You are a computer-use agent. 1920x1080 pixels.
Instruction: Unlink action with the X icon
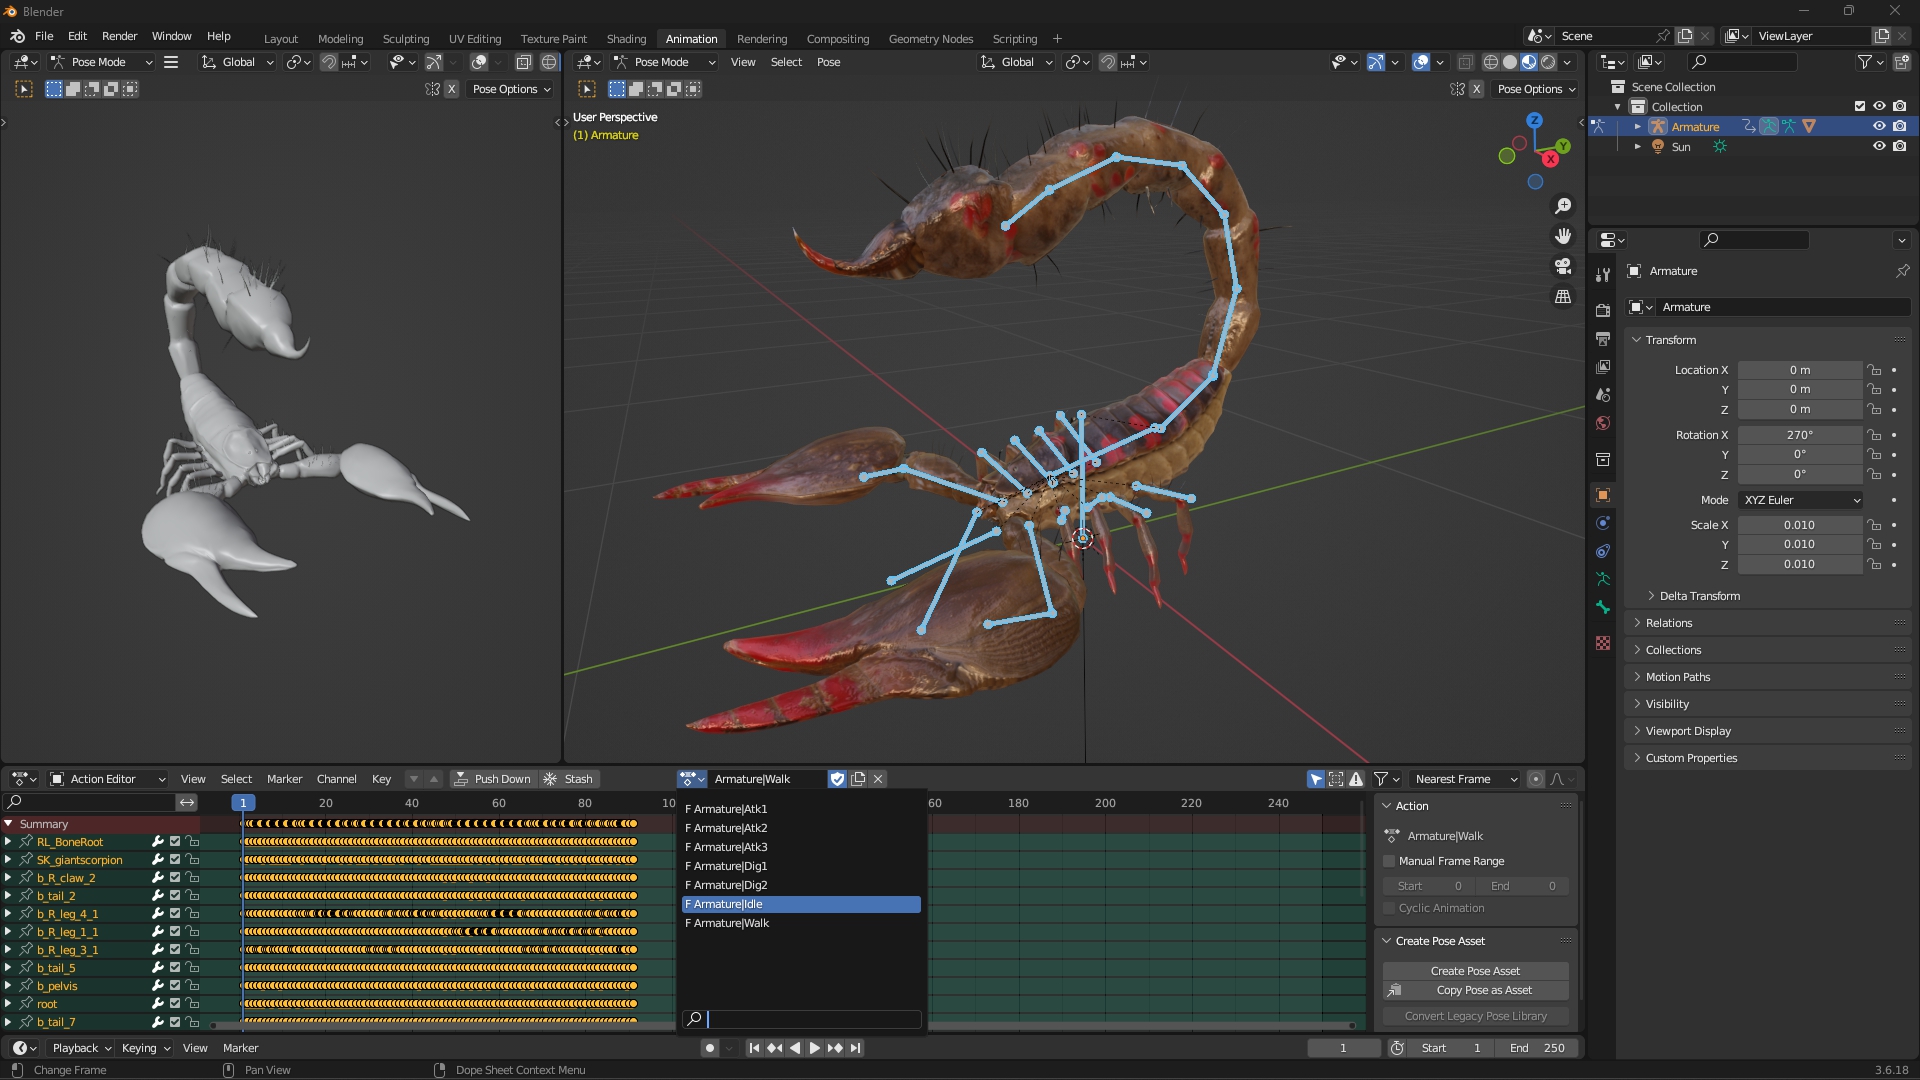click(878, 779)
